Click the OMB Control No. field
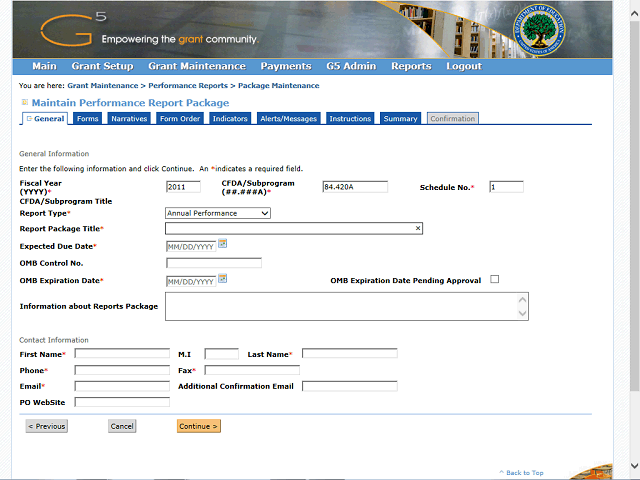Image resolution: width=640 pixels, height=480 pixels. coord(214,263)
